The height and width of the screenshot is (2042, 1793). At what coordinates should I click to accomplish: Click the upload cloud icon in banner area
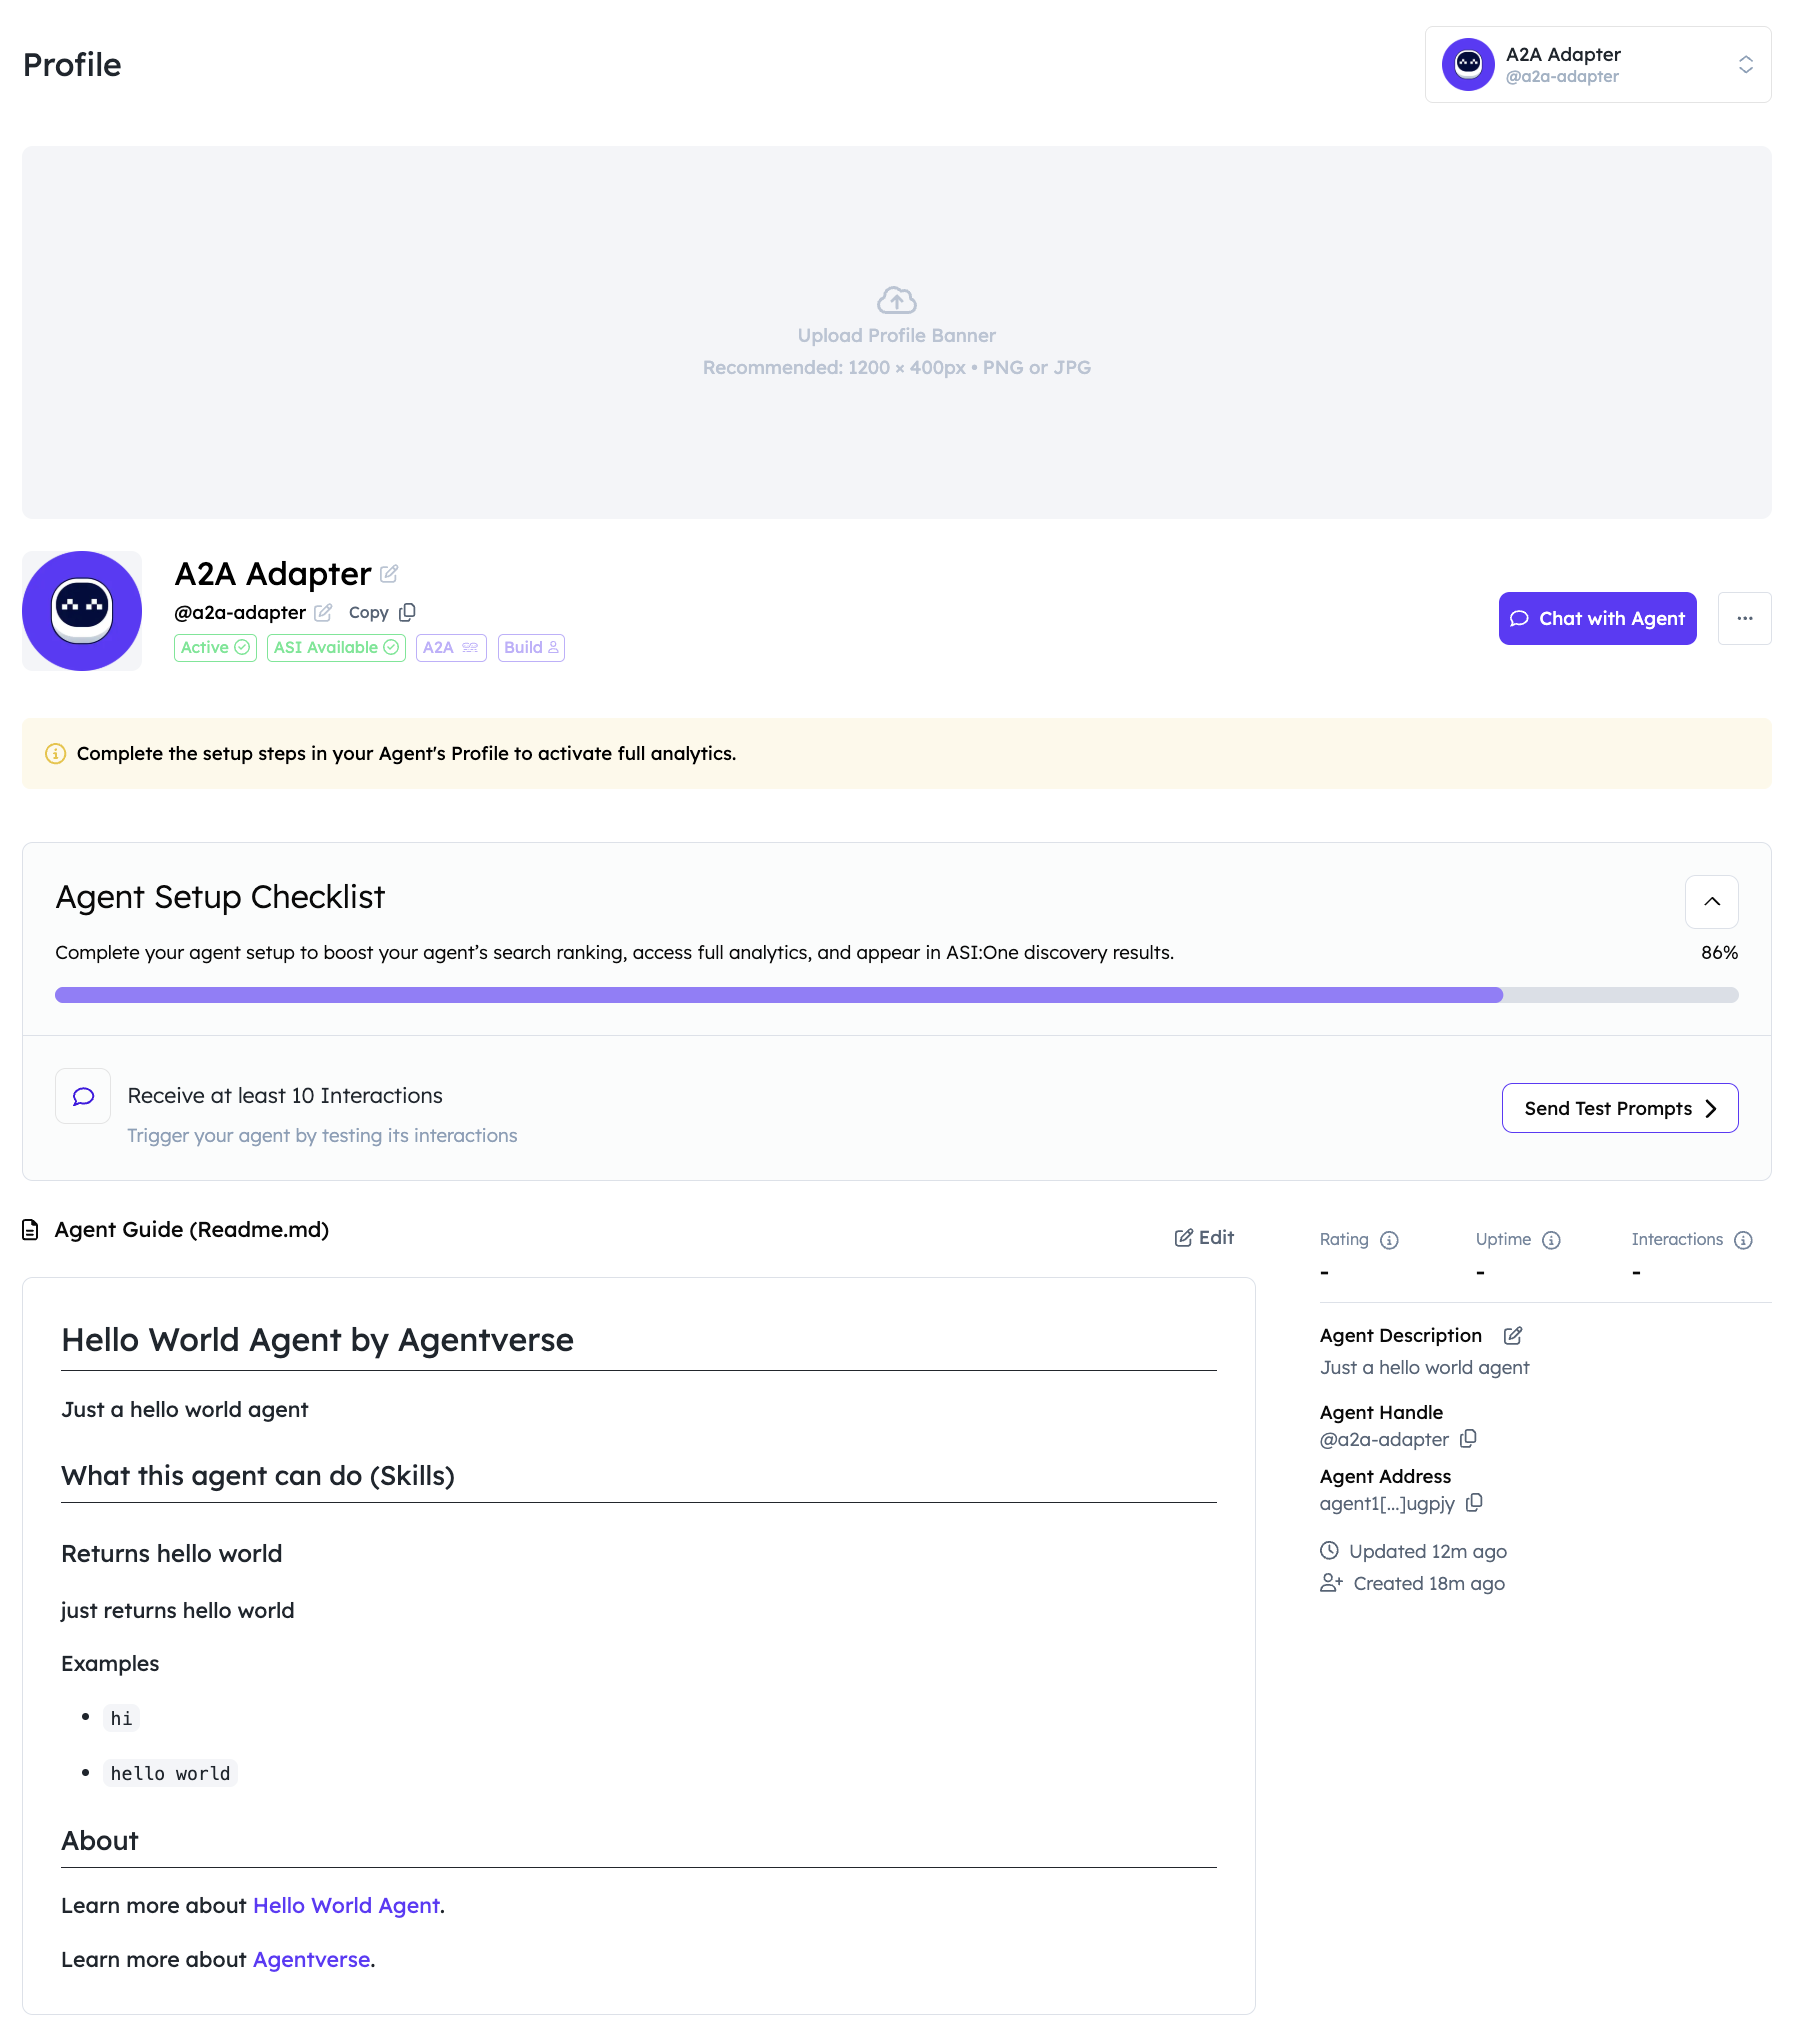coord(897,300)
